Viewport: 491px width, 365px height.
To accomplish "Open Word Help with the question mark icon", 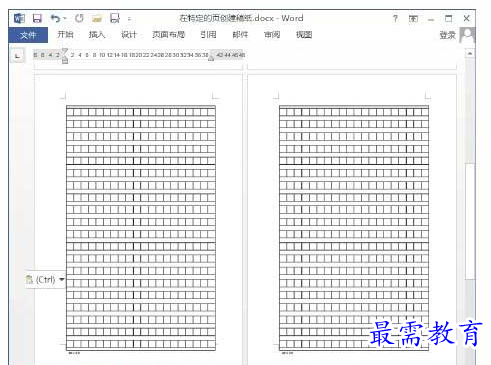I will pyautogui.click(x=395, y=18).
